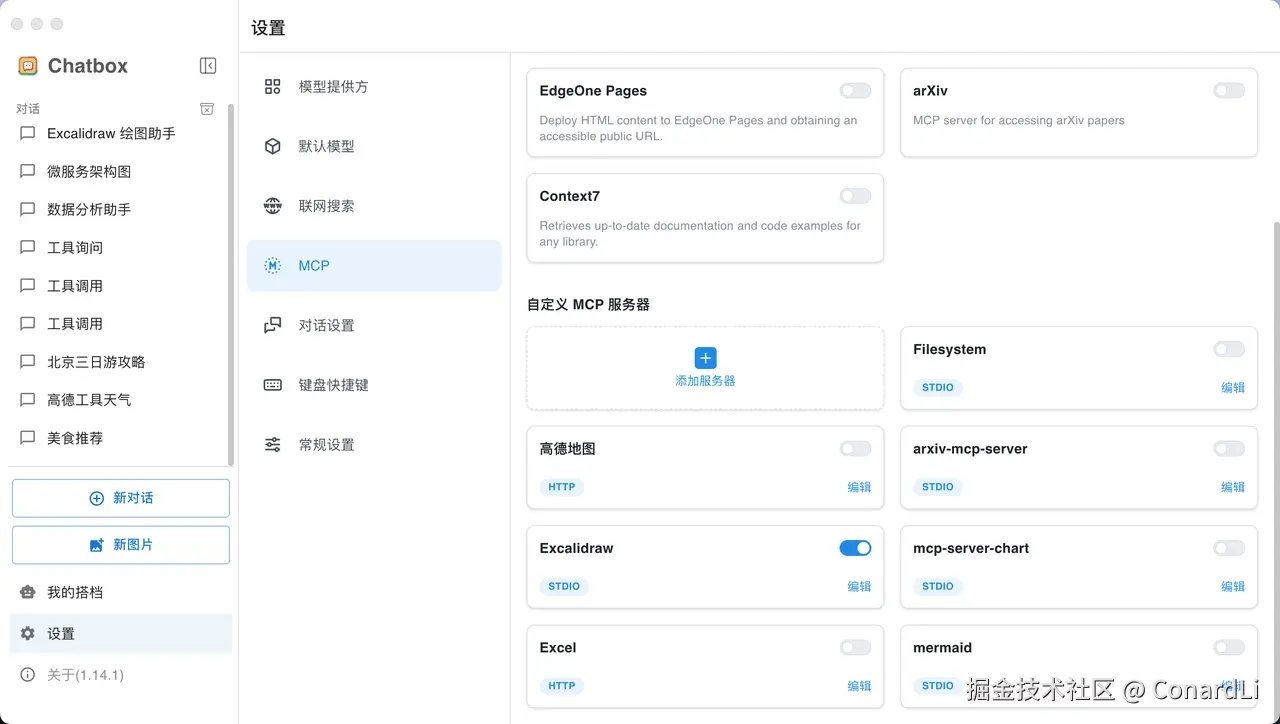
Task: Enable the arXiv built-in server toggle
Action: click(1229, 91)
